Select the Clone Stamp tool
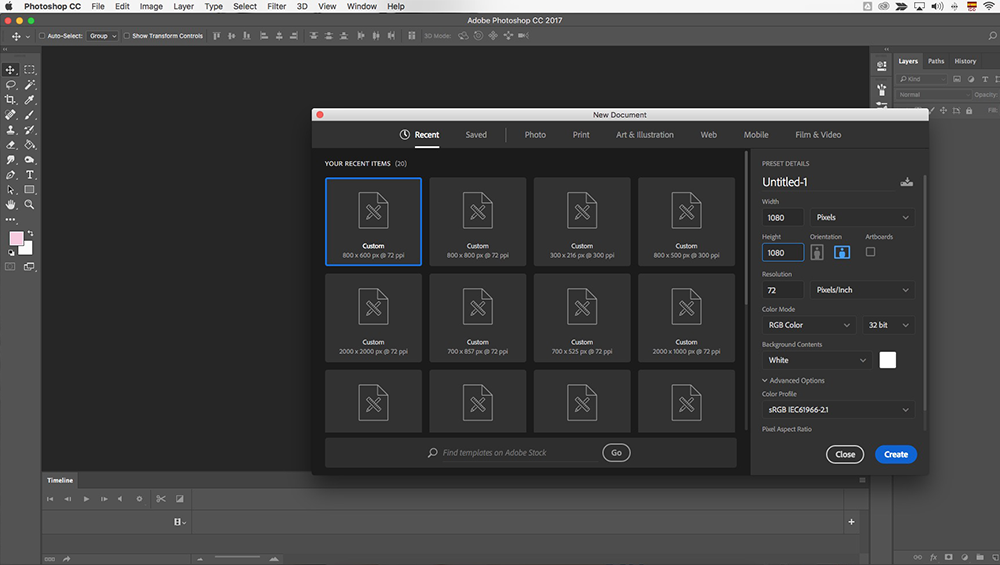 click(11, 129)
